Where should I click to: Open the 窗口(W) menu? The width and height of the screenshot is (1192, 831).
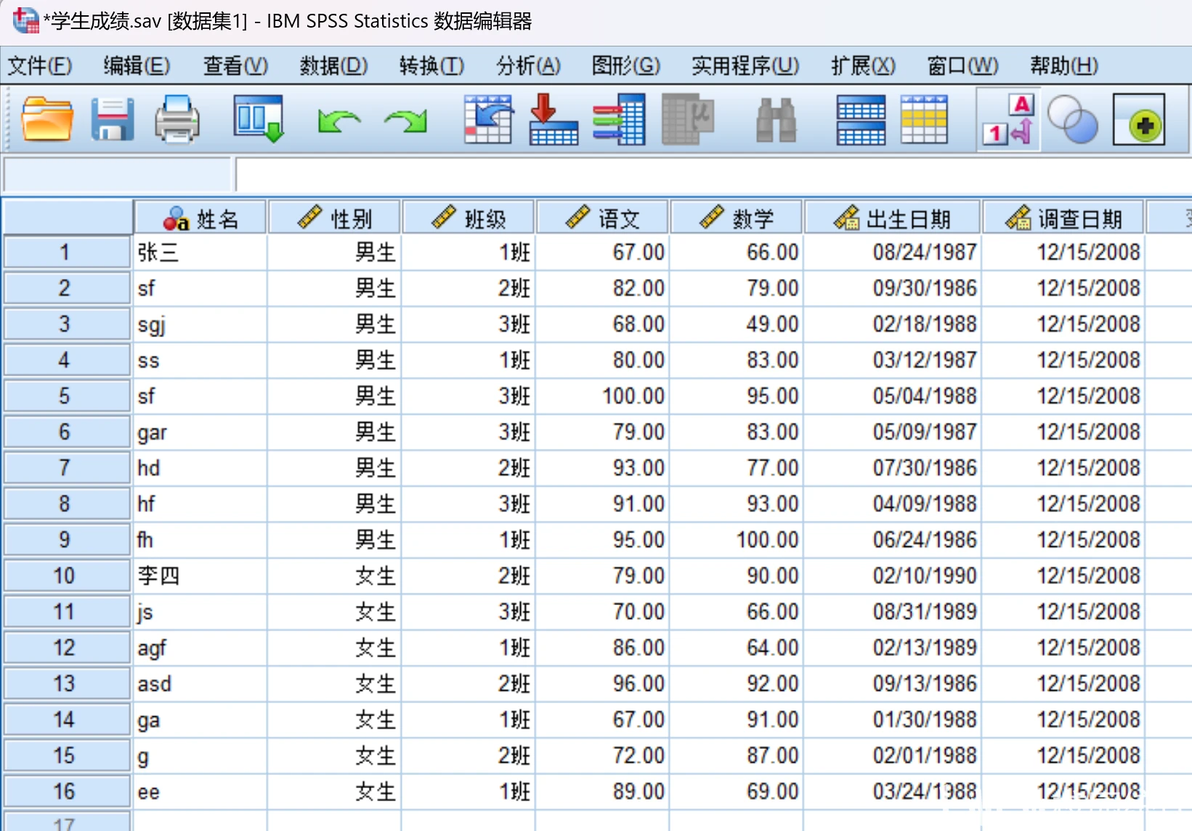pos(962,66)
